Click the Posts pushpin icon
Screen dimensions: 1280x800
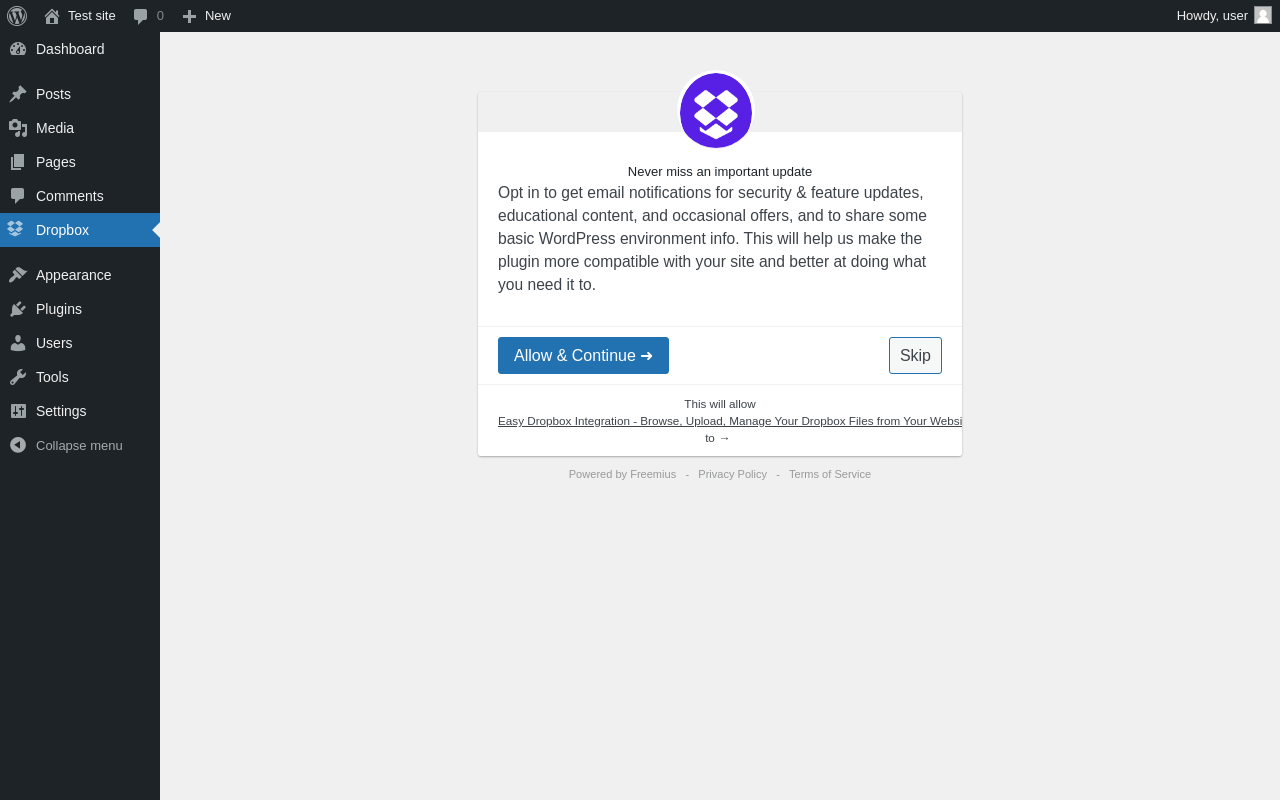tap(18, 94)
